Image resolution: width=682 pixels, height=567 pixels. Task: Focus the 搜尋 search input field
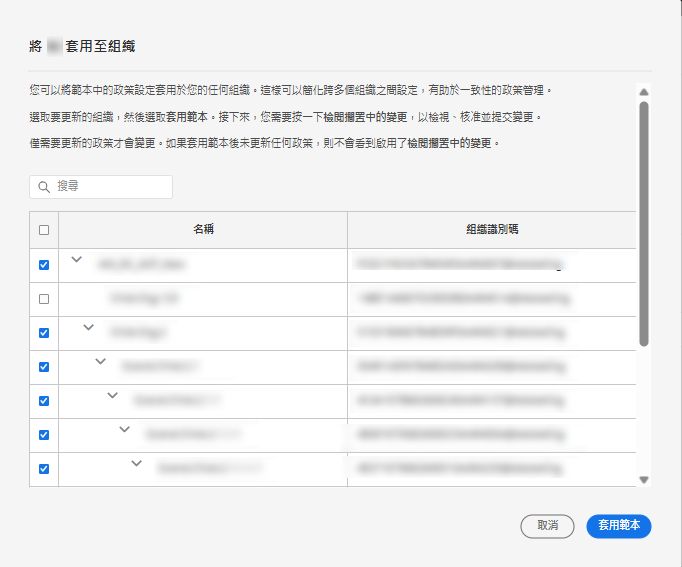101,187
